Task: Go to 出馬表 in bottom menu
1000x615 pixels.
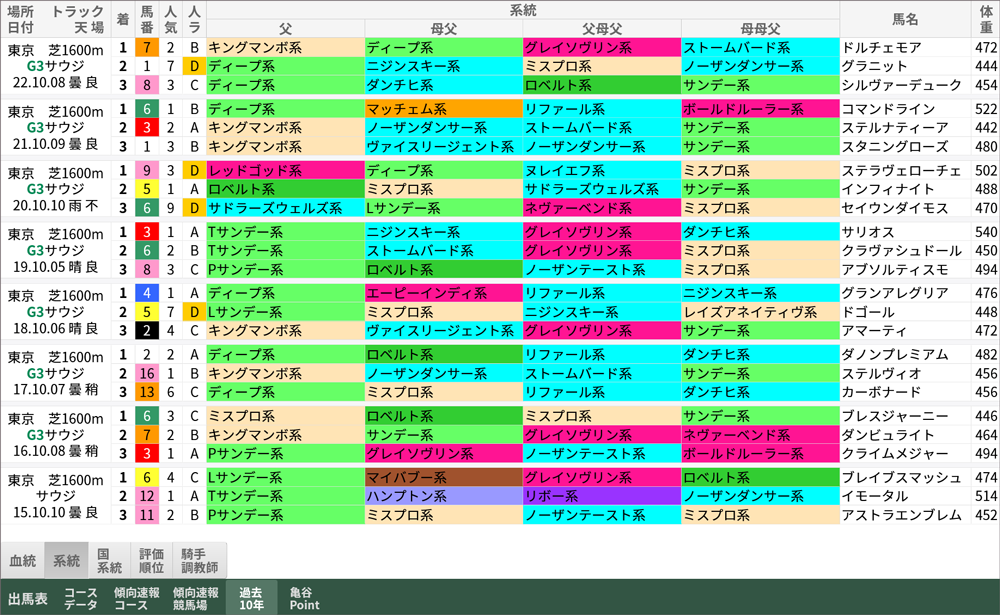Action: (27, 598)
